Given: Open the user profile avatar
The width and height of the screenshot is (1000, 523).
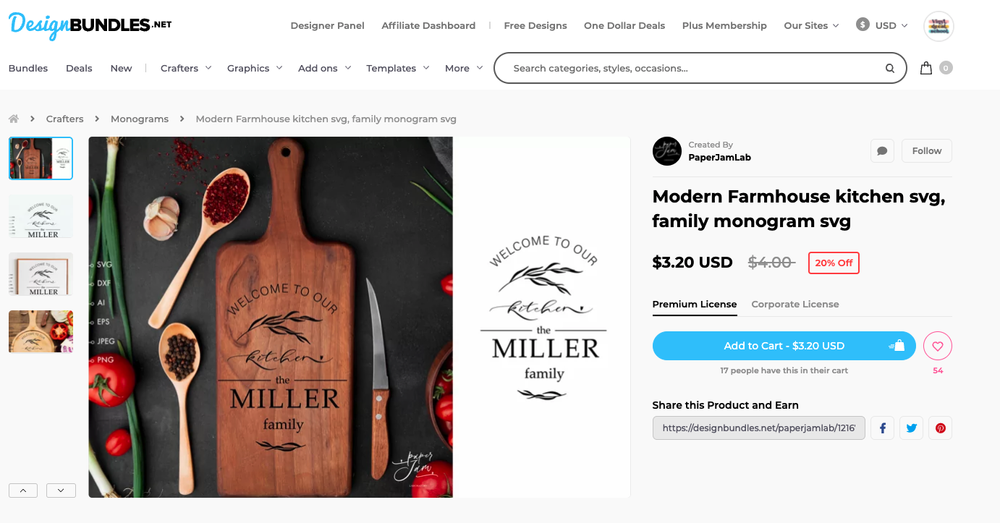Looking at the screenshot, I should [x=939, y=26].
